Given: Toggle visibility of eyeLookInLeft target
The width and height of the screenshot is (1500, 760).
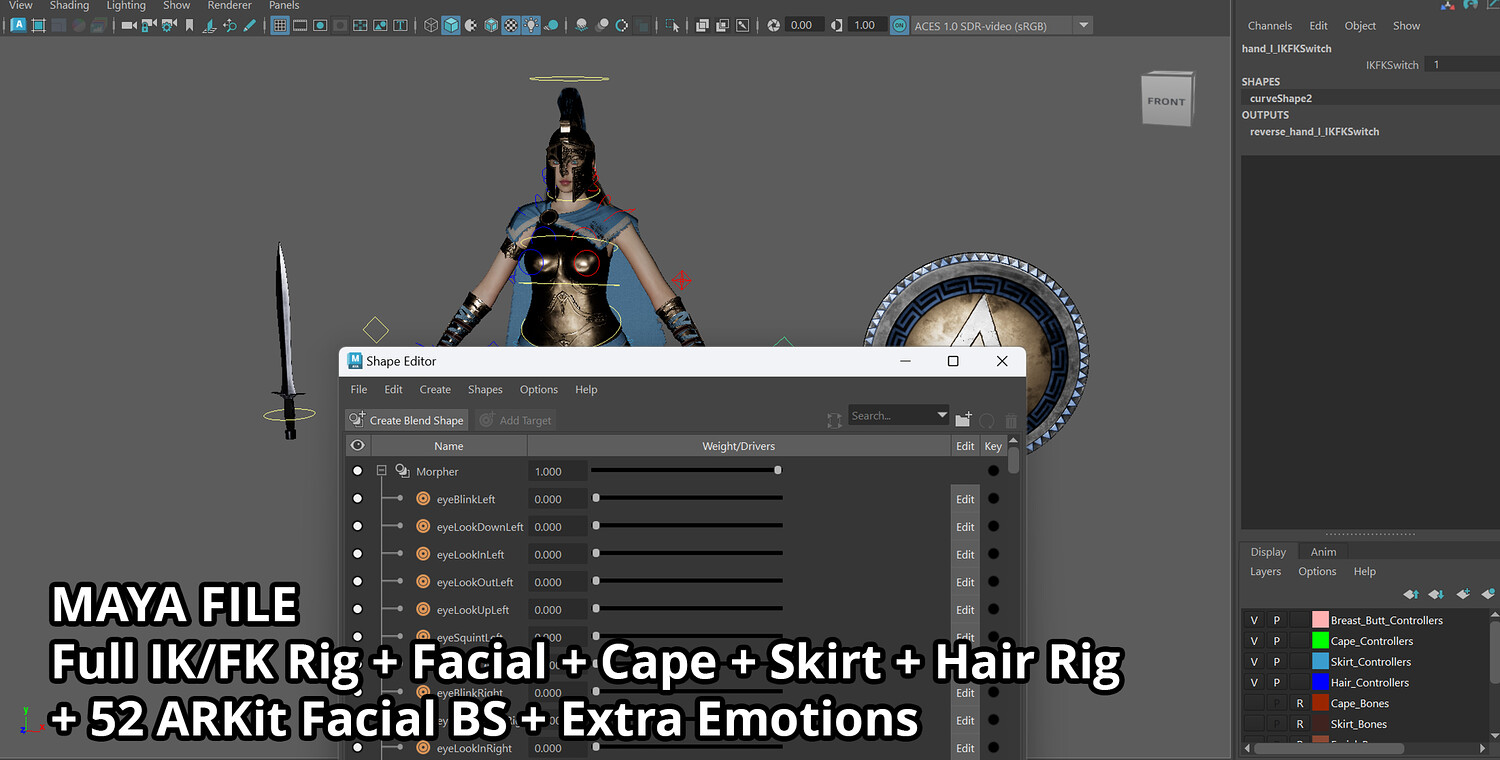Looking at the screenshot, I should [x=358, y=554].
